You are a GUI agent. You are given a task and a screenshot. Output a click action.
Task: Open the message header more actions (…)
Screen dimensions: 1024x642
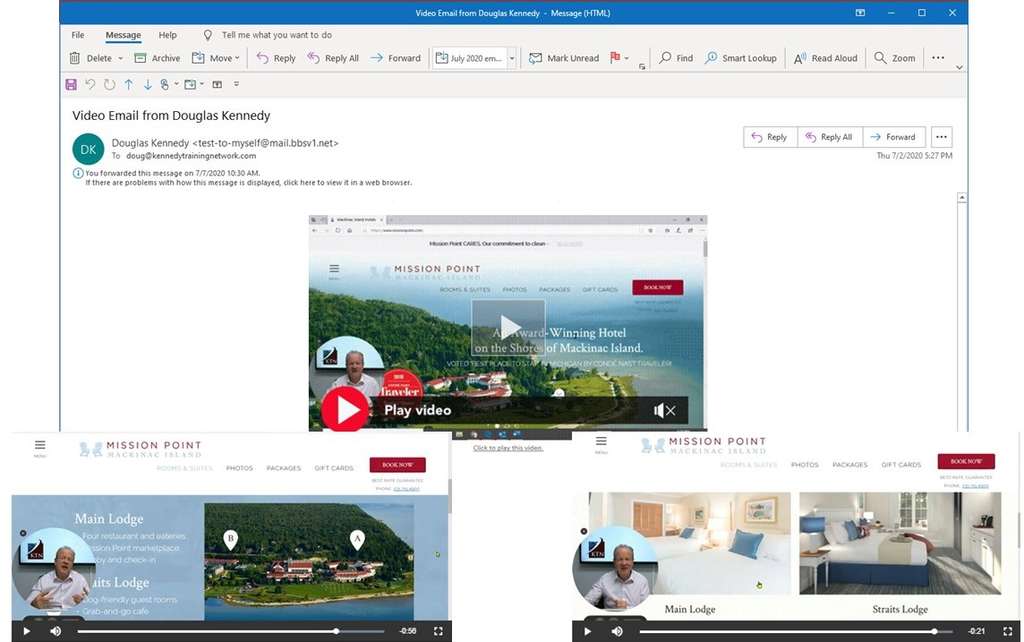pos(941,137)
